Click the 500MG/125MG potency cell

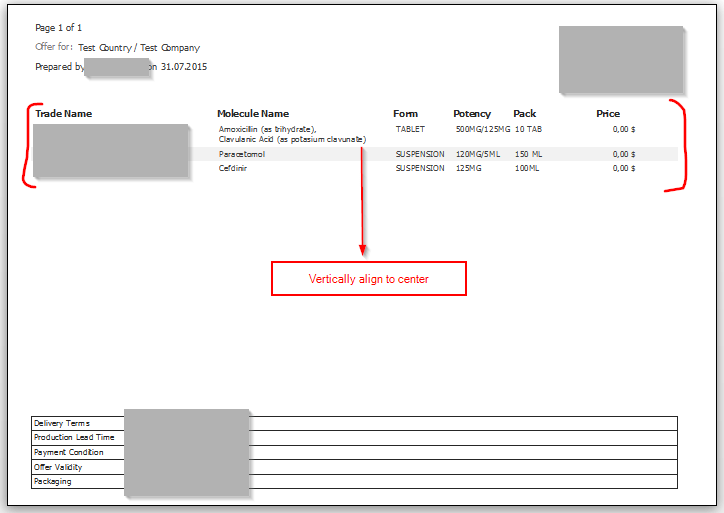(483, 129)
